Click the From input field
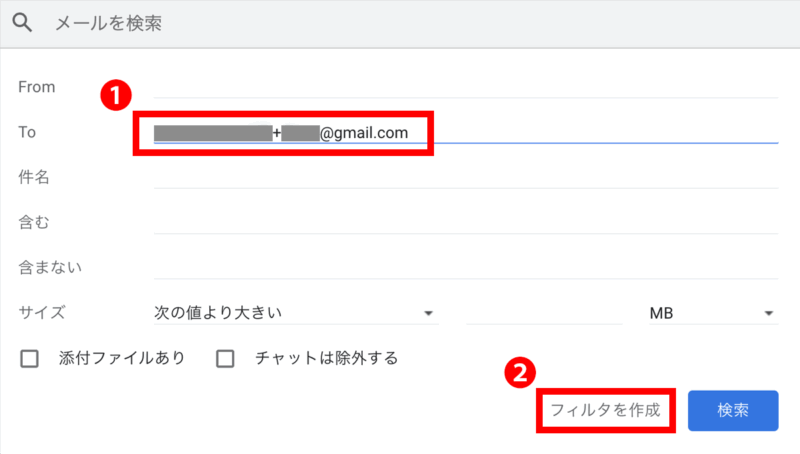The height and width of the screenshot is (454, 800). [x=465, y=86]
